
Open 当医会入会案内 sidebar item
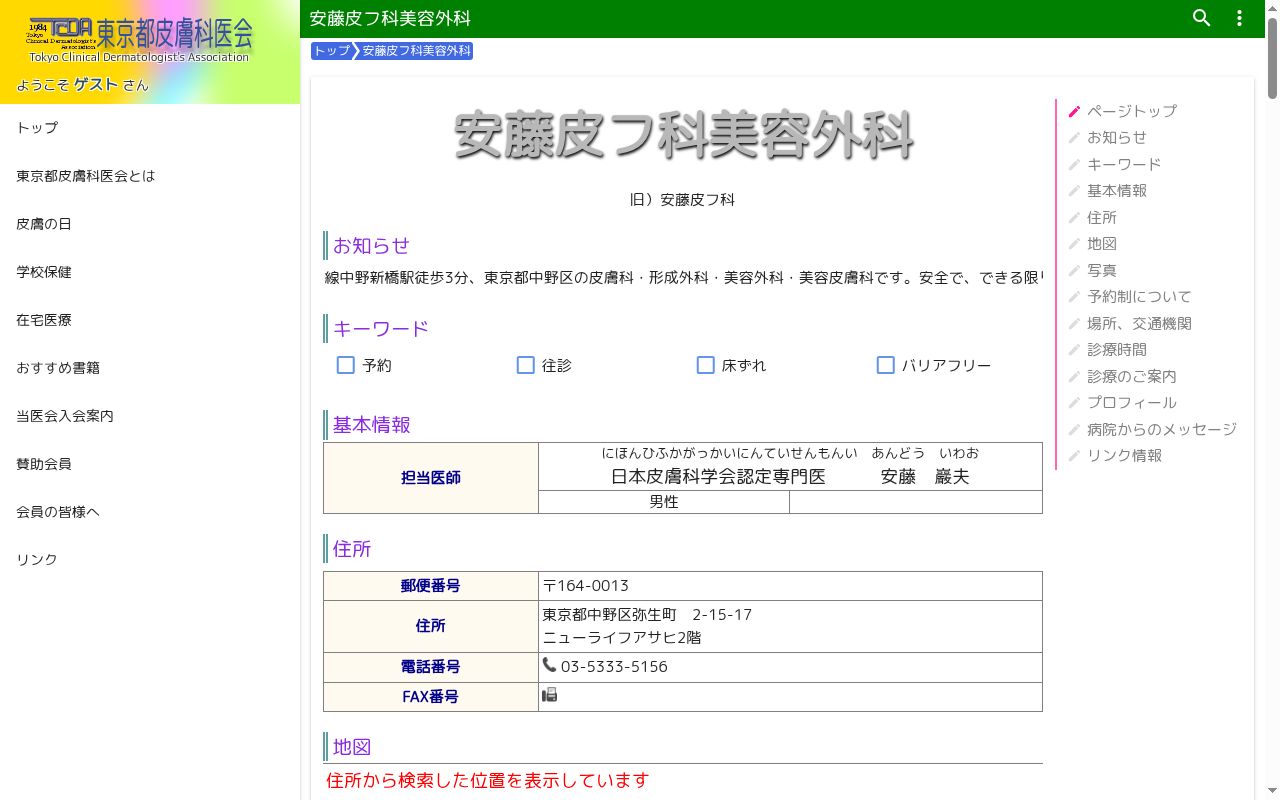tap(150, 416)
